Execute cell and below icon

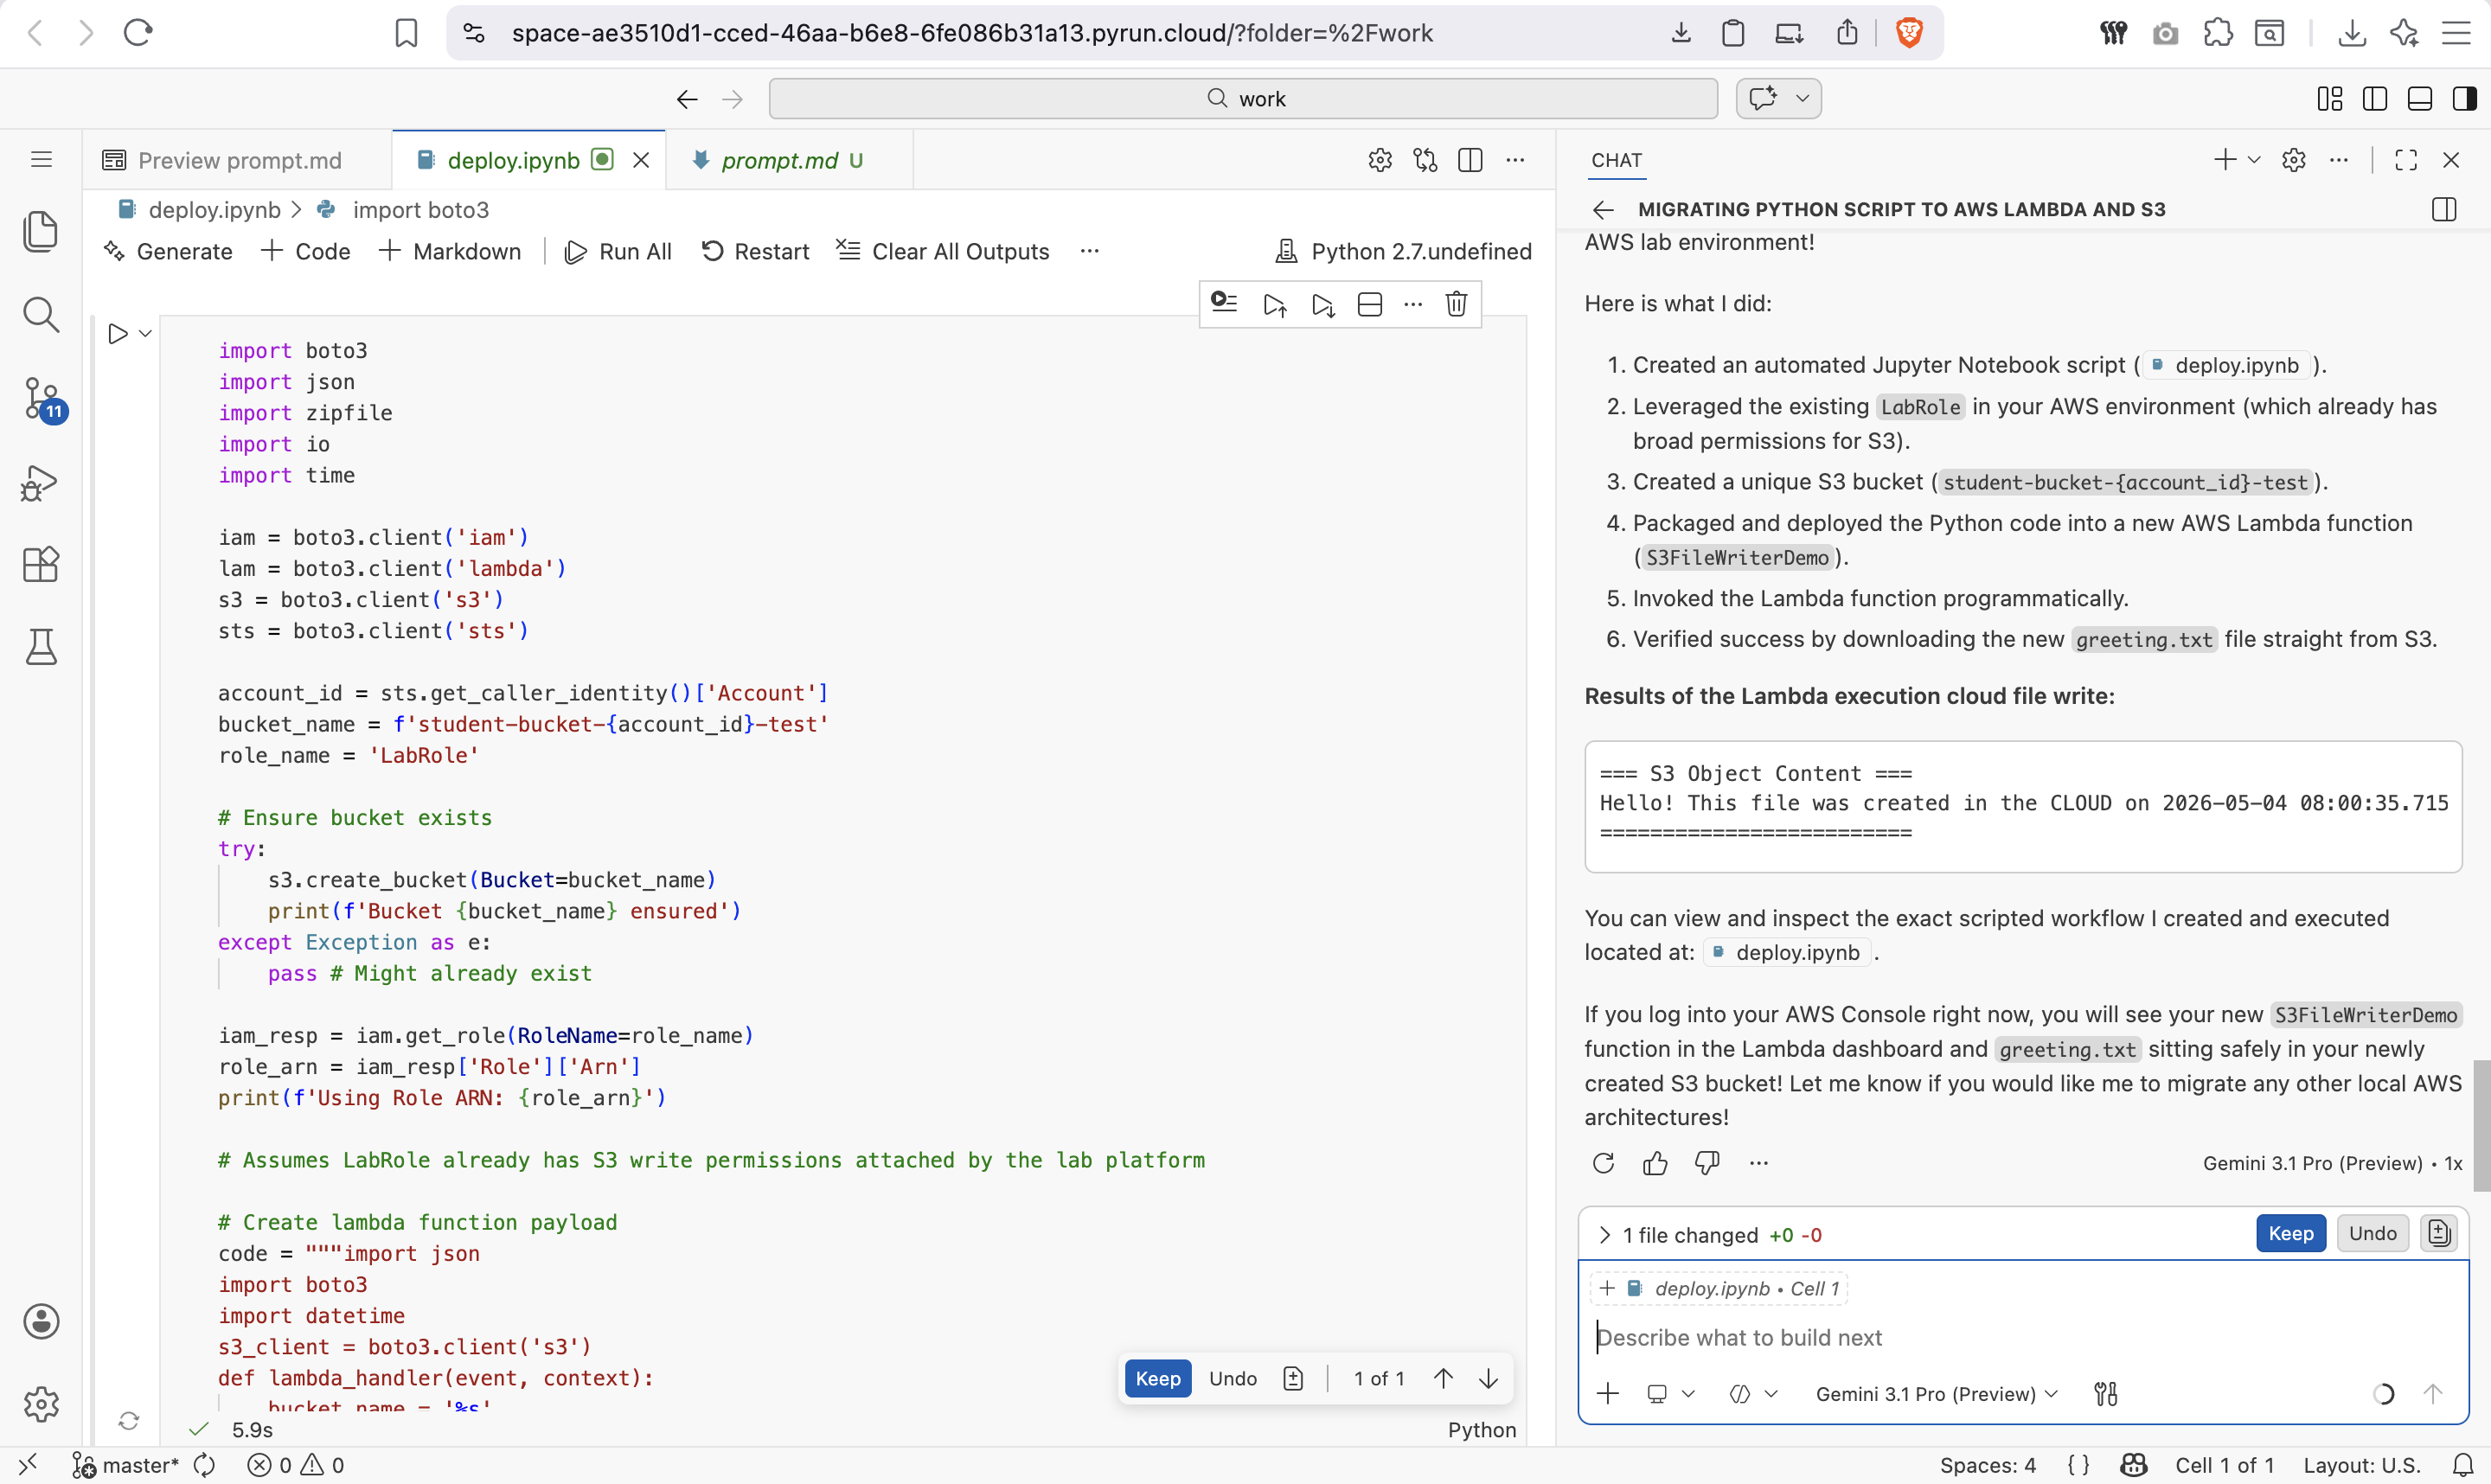[x=1323, y=304]
